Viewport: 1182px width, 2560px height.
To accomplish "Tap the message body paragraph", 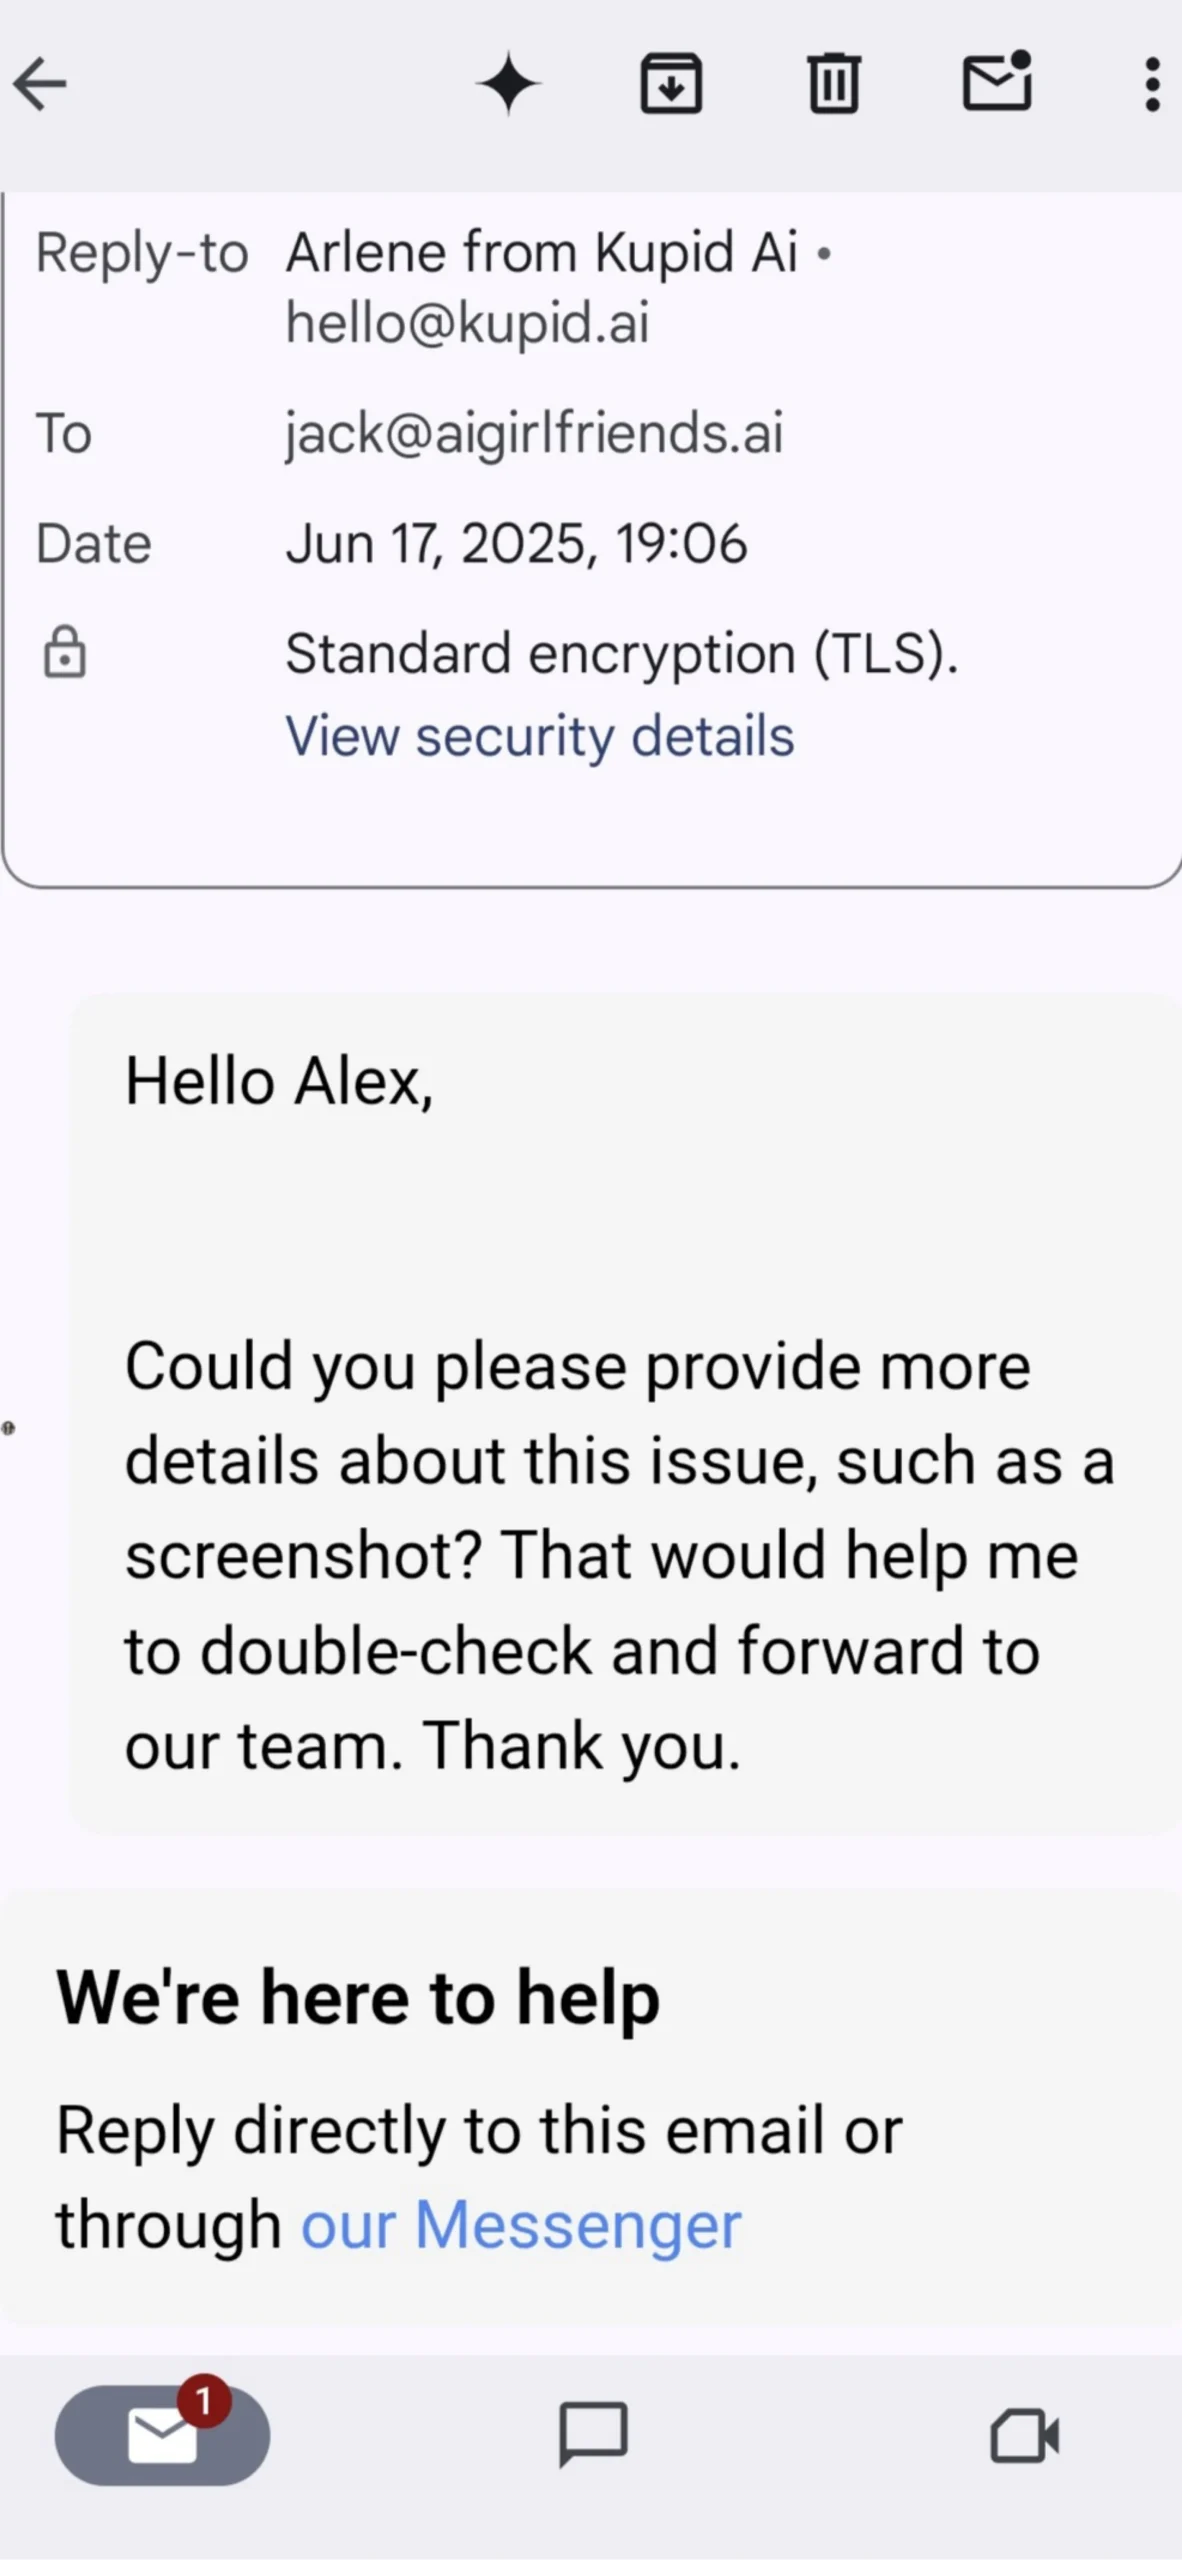I will [x=618, y=1555].
